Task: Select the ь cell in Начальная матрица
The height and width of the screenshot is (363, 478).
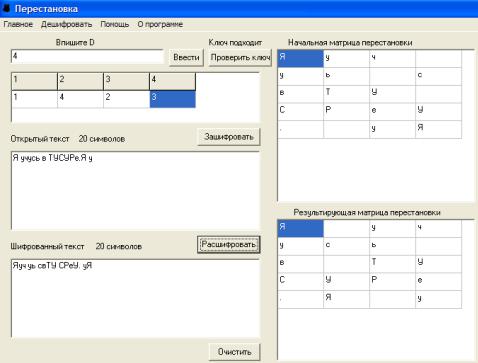Action: pos(346,76)
